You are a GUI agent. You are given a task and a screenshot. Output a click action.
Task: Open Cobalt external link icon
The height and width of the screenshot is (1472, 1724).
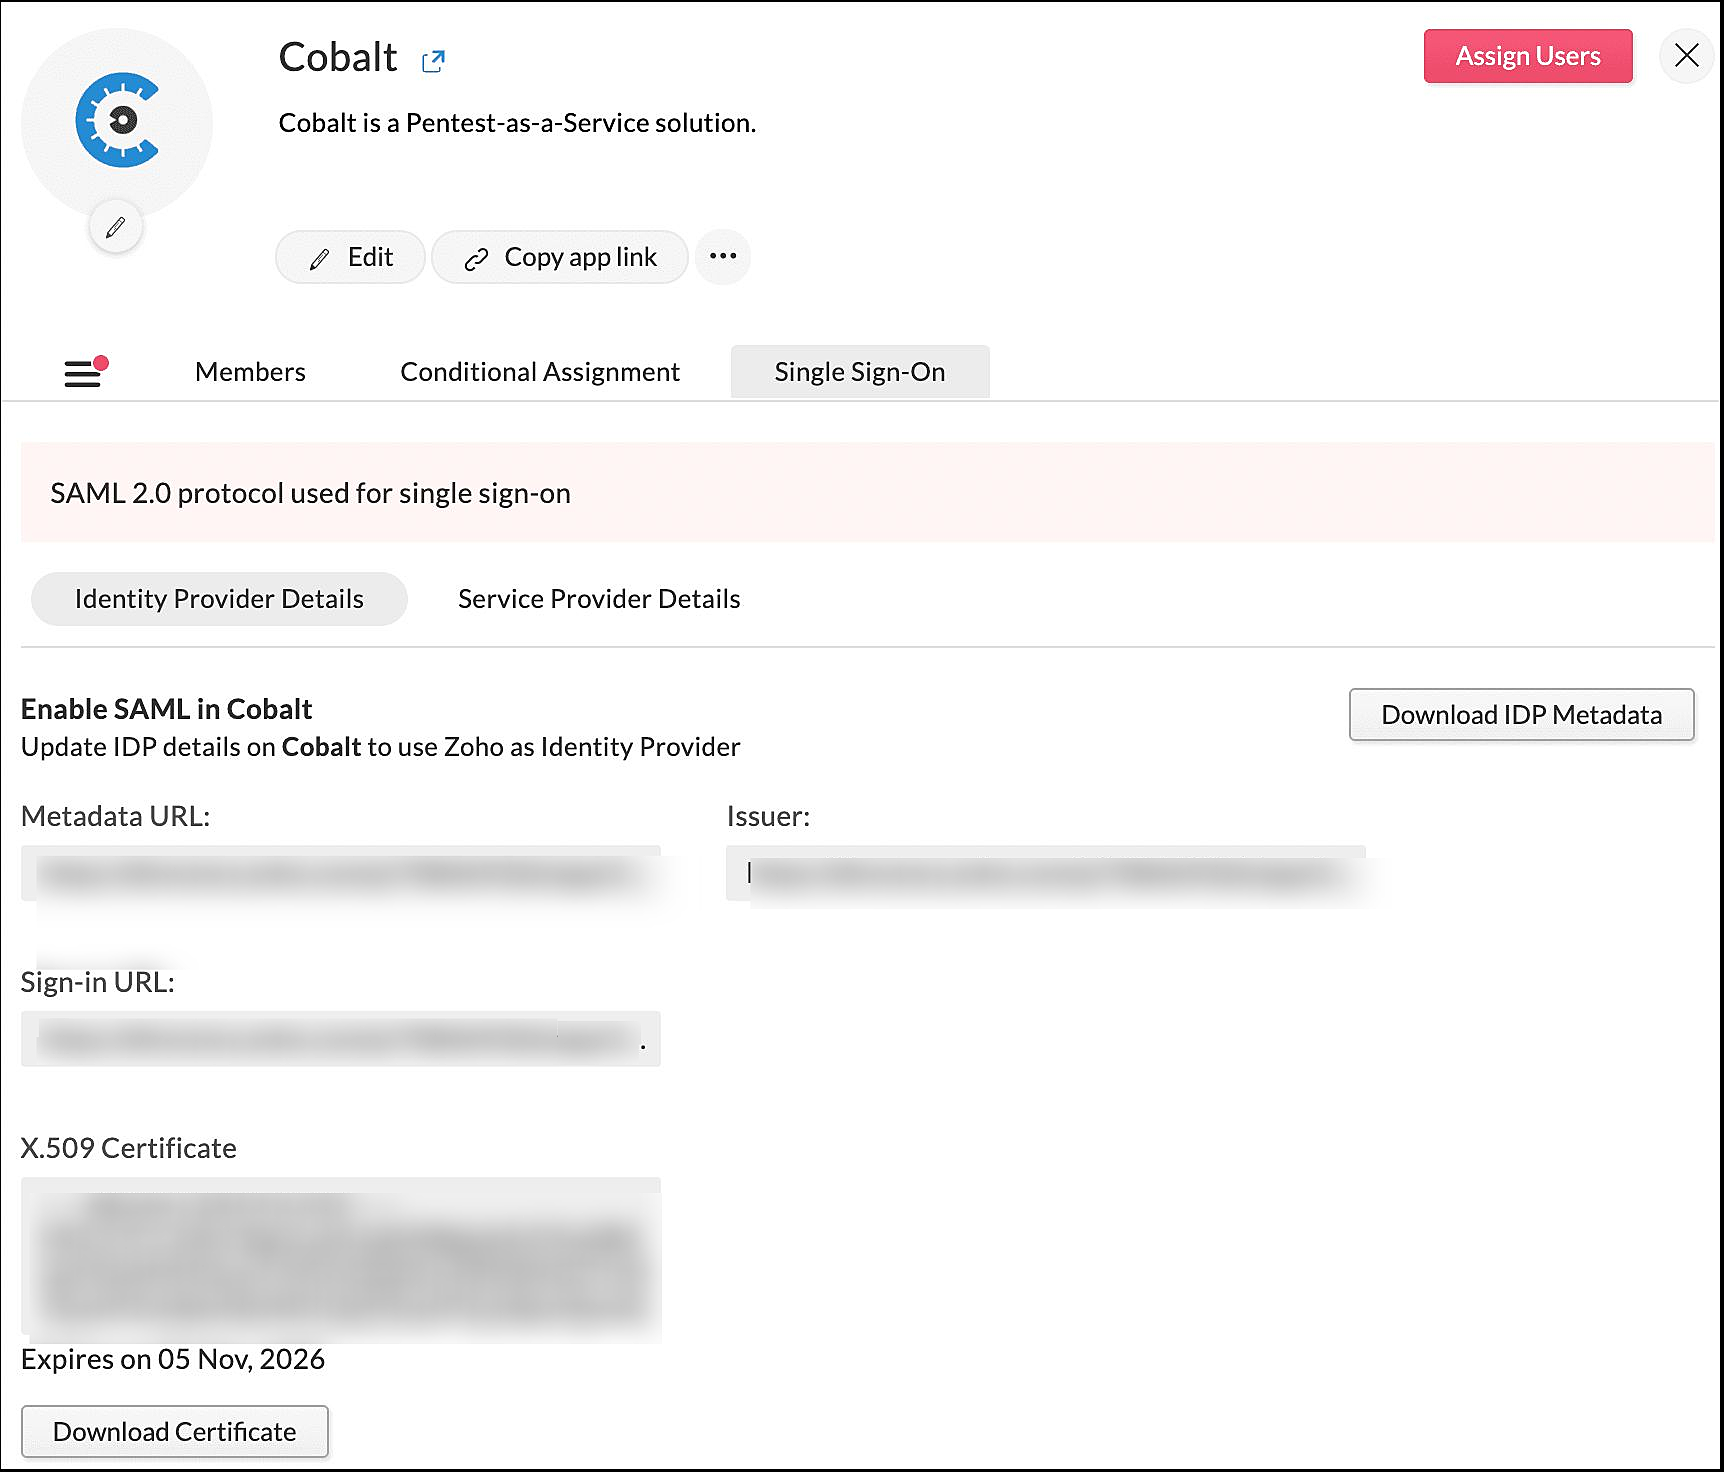[x=433, y=61]
